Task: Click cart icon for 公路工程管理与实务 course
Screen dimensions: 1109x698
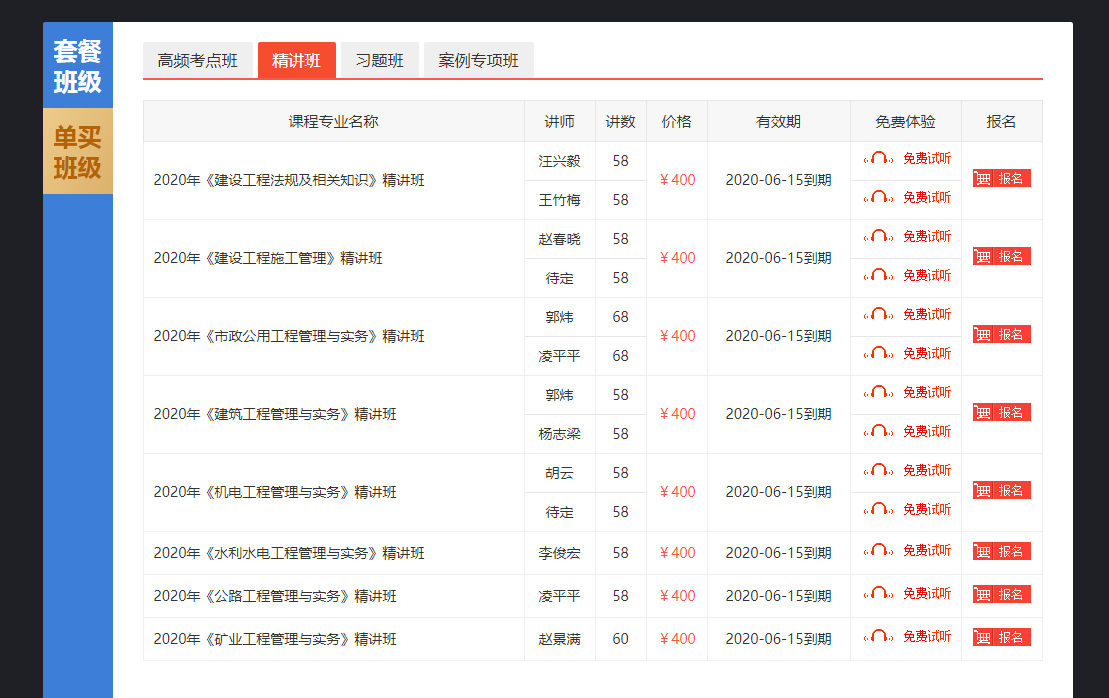Action: point(982,594)
